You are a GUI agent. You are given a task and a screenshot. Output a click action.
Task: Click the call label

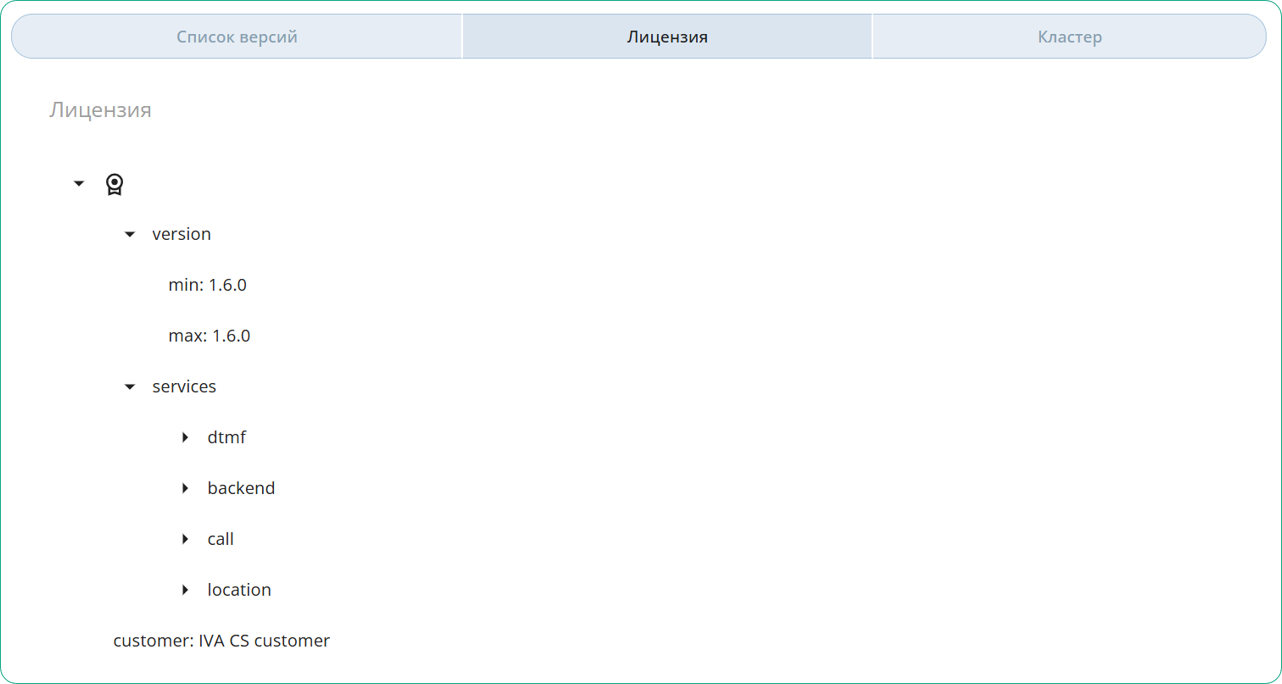pos(220,539)
